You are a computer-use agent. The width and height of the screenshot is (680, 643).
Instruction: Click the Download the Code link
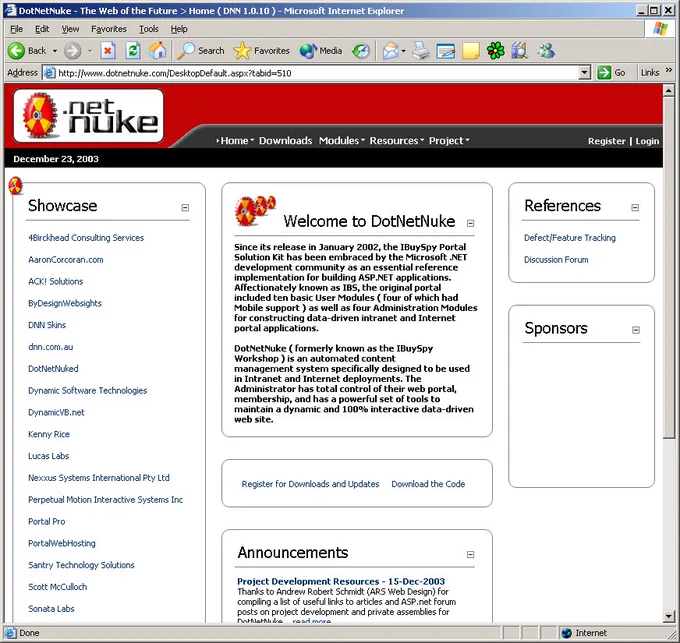pyautogui.click(x=428, y=484)
